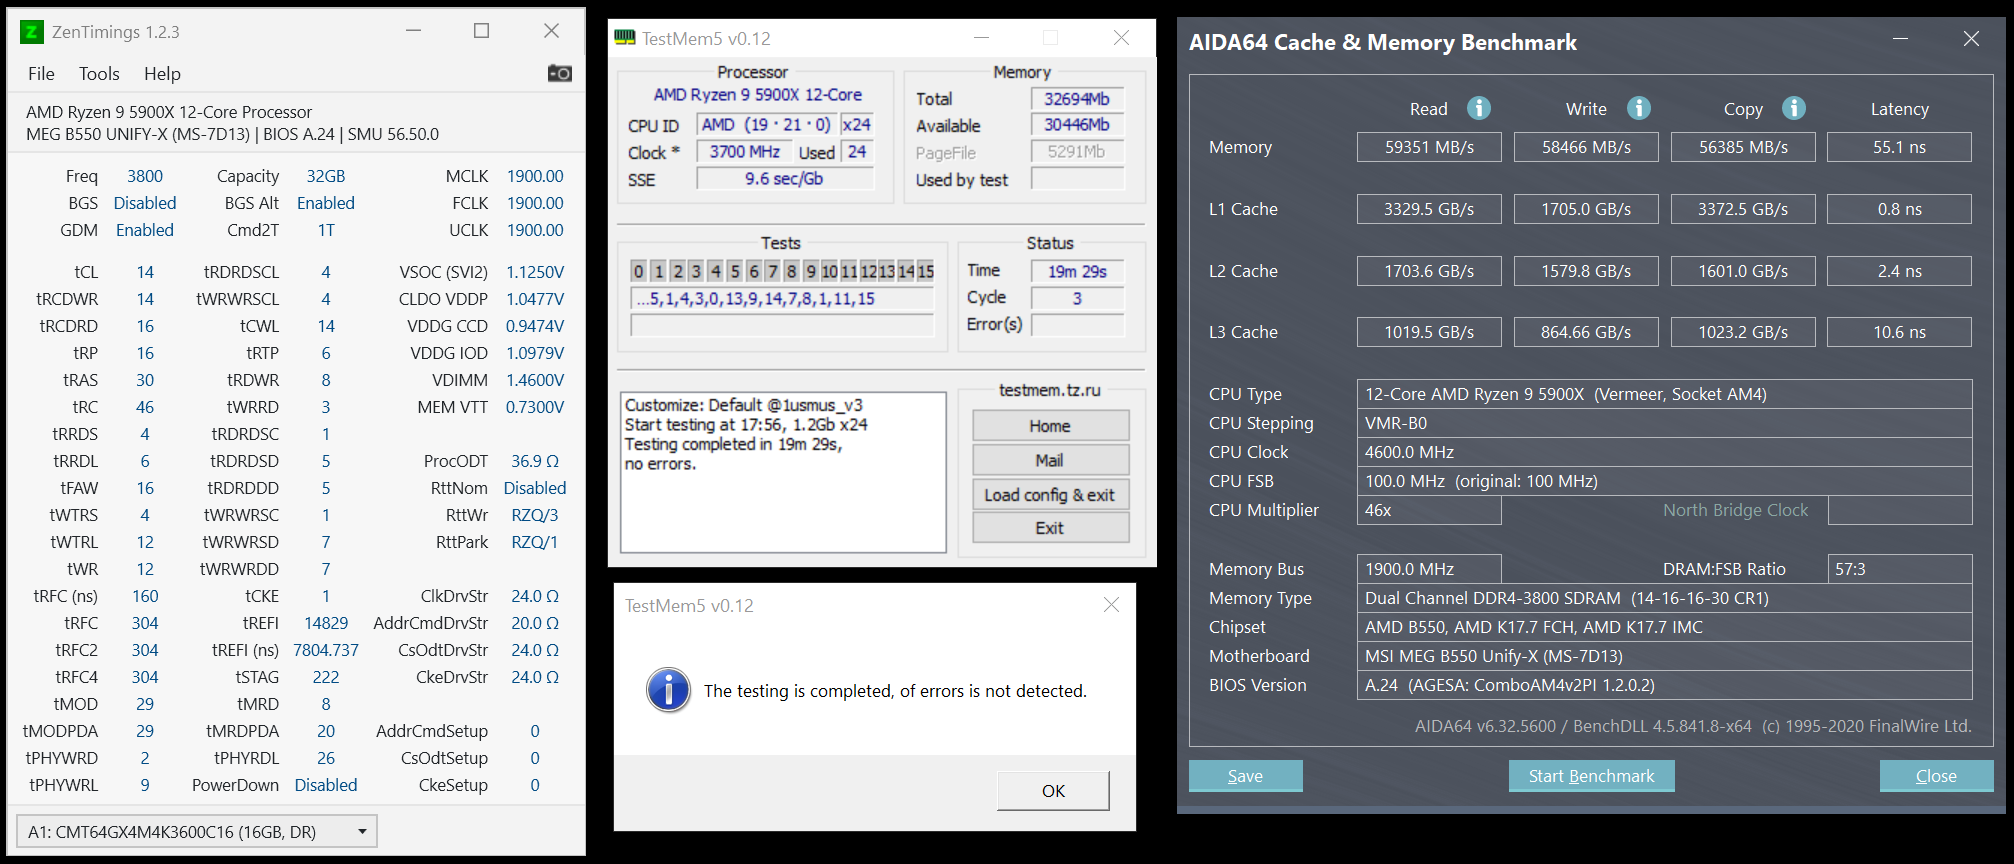Select test box 5 in TestMem5 Tests
The image size is (2014, 864).
click(735, 271)
